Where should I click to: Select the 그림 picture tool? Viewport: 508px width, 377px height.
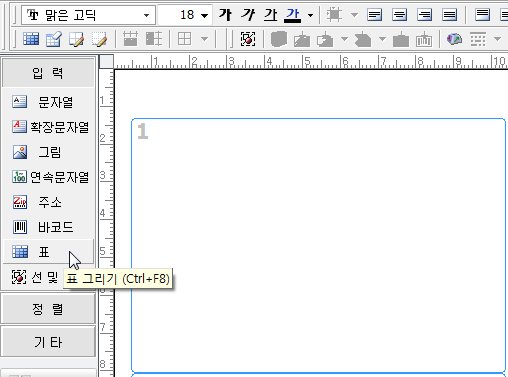pyautogui.click(x=48, y=152)
